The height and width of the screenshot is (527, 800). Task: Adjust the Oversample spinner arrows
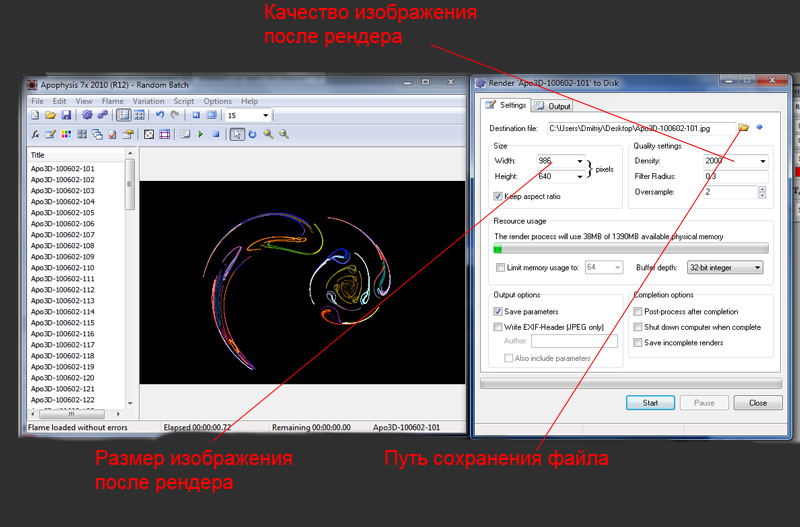point(762,192)
